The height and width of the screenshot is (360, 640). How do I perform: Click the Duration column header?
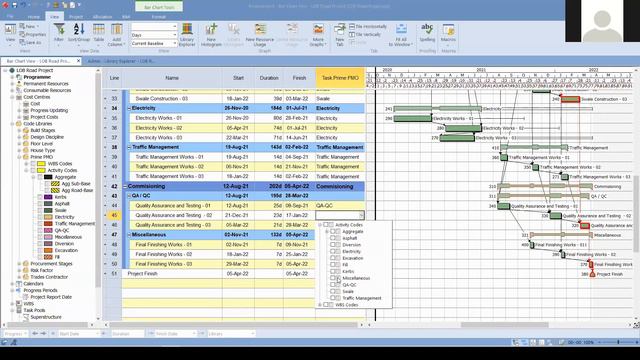point(269,78)
